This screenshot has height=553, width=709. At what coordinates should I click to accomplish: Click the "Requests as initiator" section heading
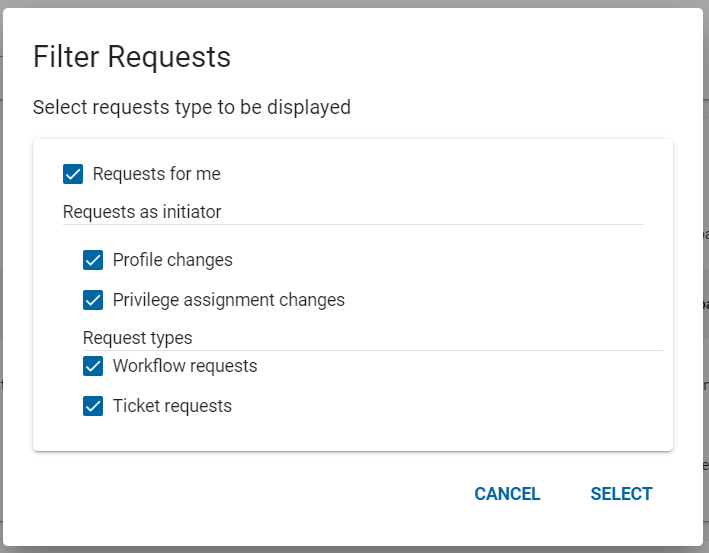142,211
